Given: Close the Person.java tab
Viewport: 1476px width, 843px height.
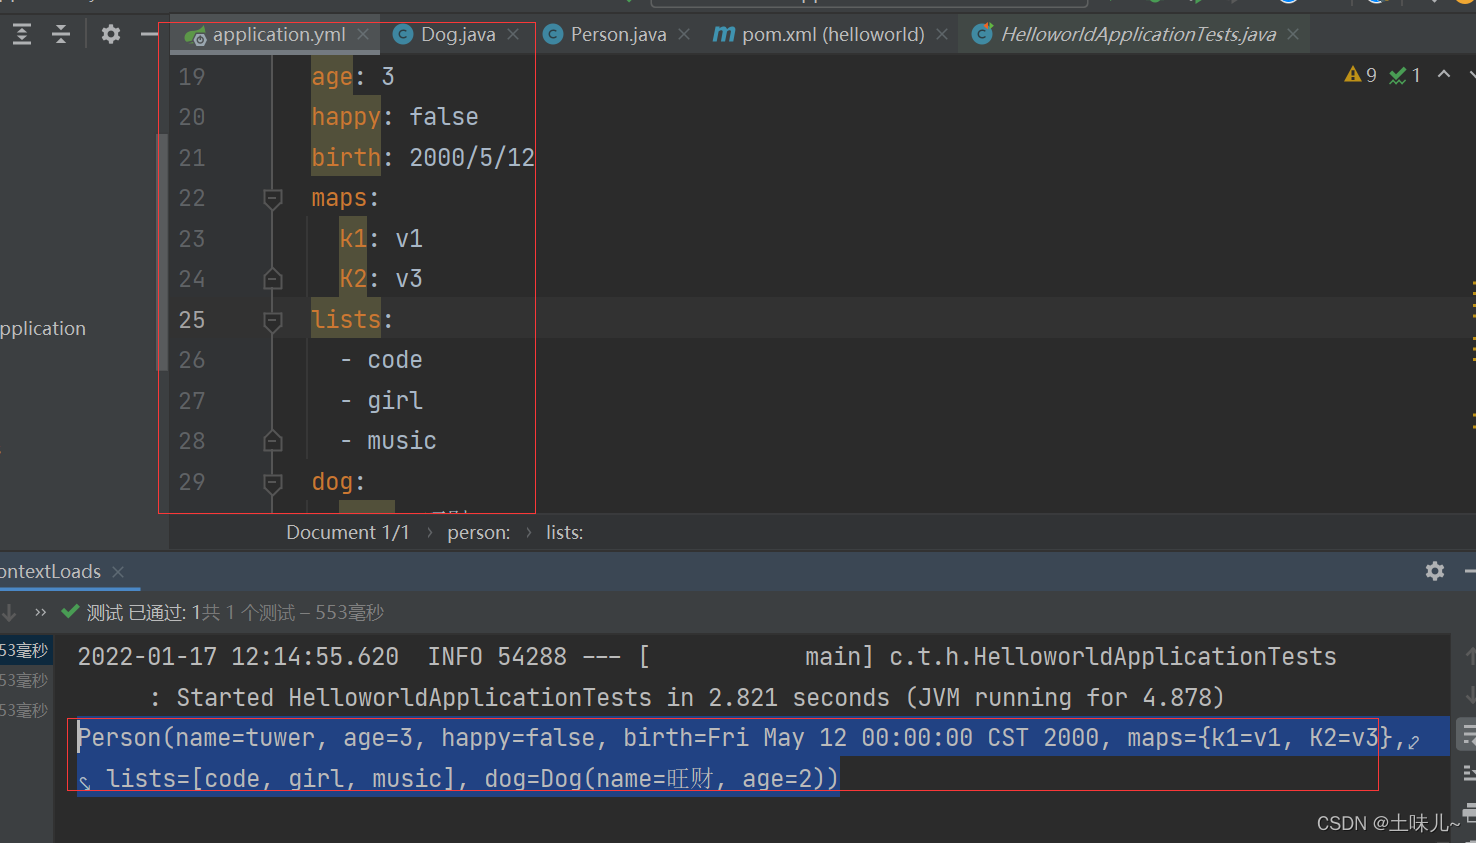Looking at the screenshot, I should click(684, 34).
